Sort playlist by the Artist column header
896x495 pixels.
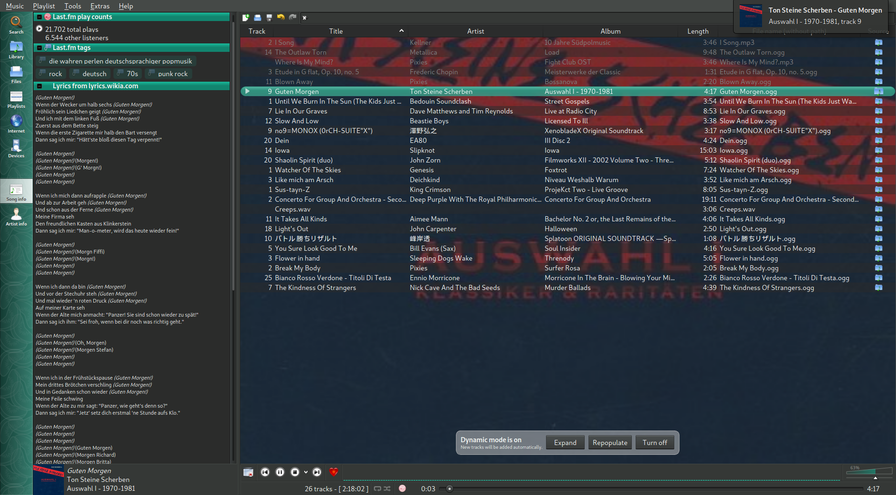pyautogui.click(x=475, y=31)
